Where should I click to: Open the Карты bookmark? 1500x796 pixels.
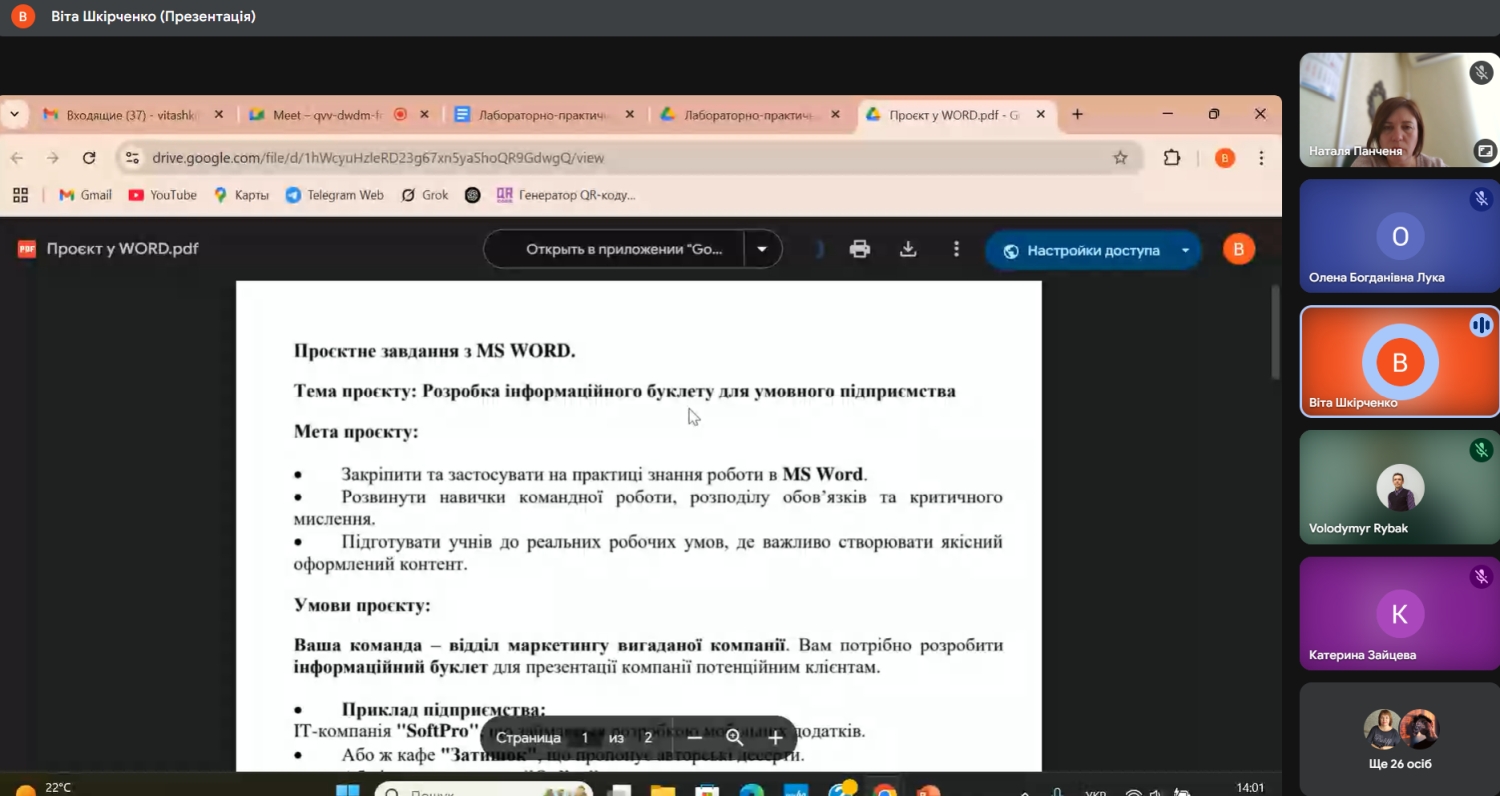(241, 195)
